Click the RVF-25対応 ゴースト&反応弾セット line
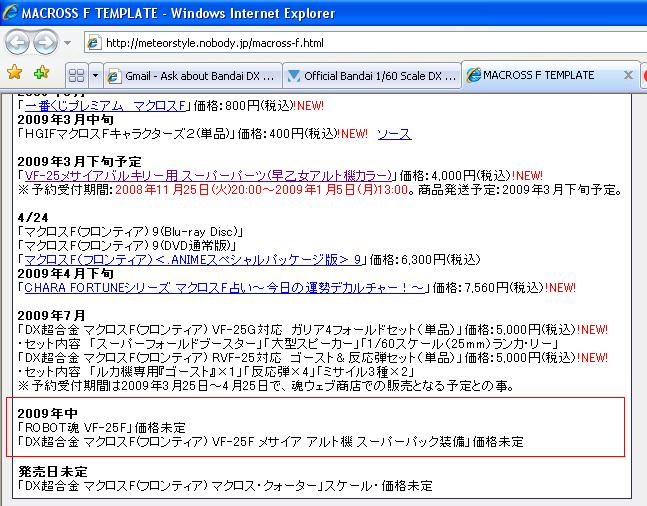Image resolution: width=647 pixels, height=506 pixels. point(313,357)
